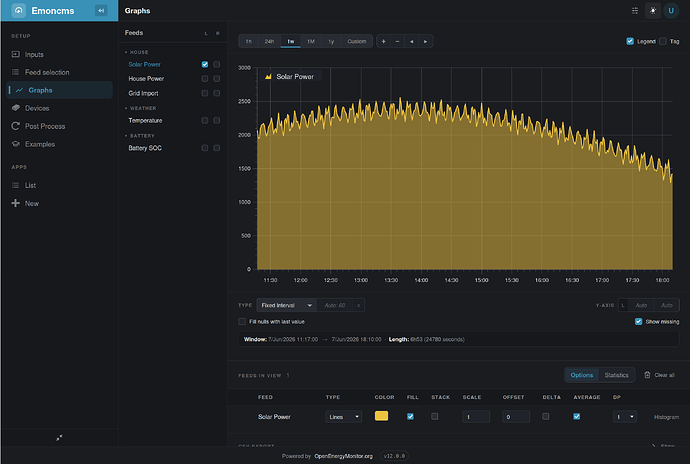Image resolution: width=690 pixels, height=464 pixels.
Task: Click the Scale input field
Action: pos(476,417)
